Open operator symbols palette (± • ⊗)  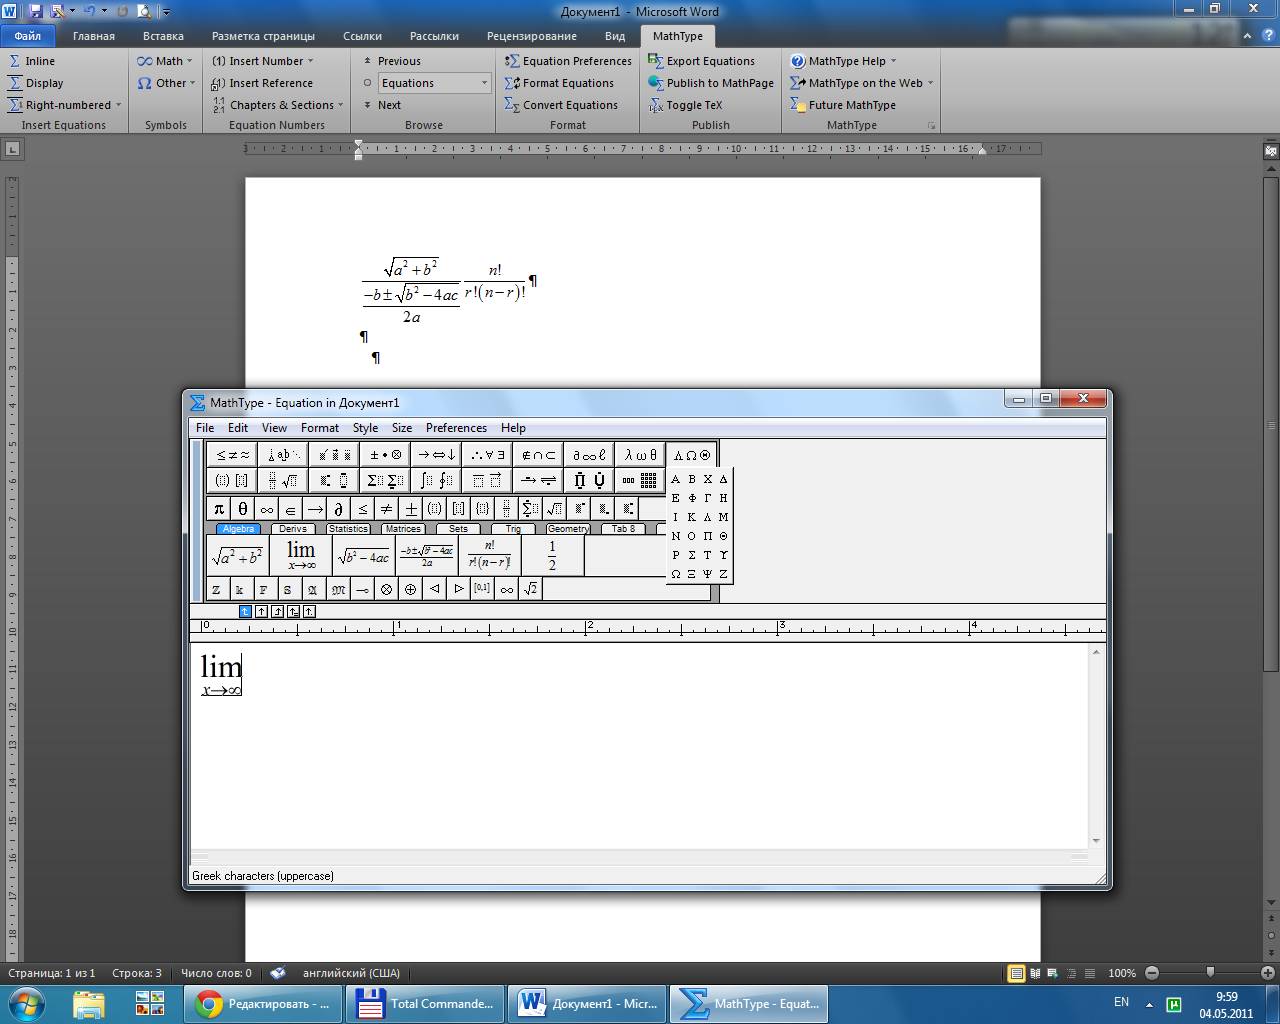pyautogui.click(x=385, y=455)
